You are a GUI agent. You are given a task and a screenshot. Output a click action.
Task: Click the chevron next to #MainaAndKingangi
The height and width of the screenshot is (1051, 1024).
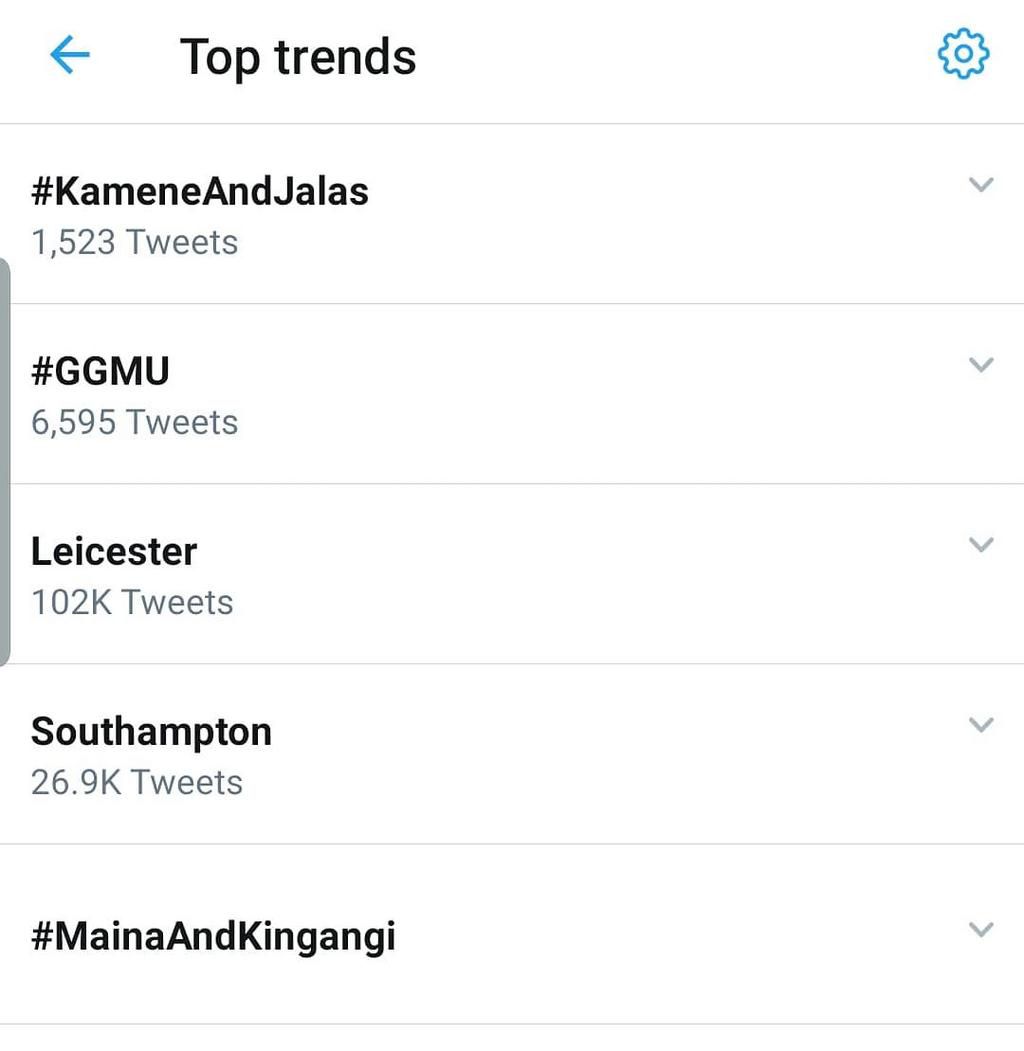tap(981, 930)
